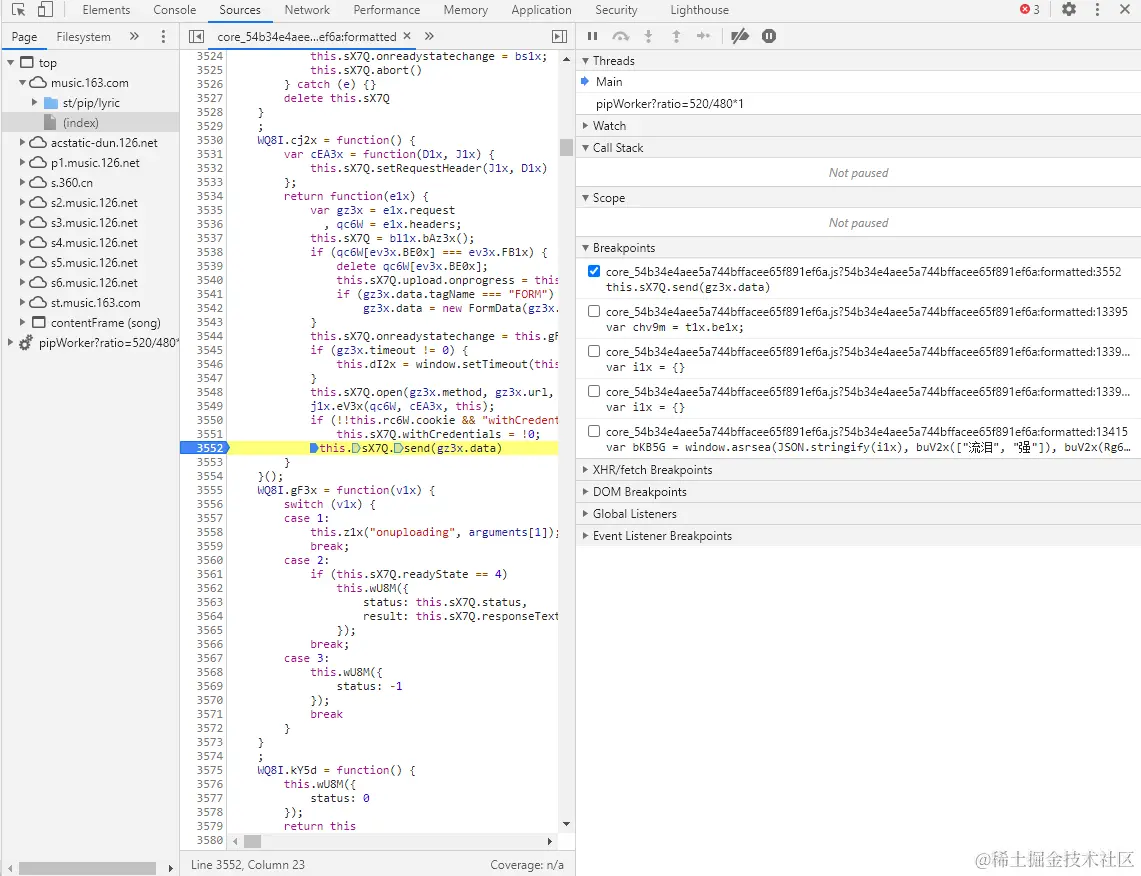Enable the breakpoint at line 13395

594,311
